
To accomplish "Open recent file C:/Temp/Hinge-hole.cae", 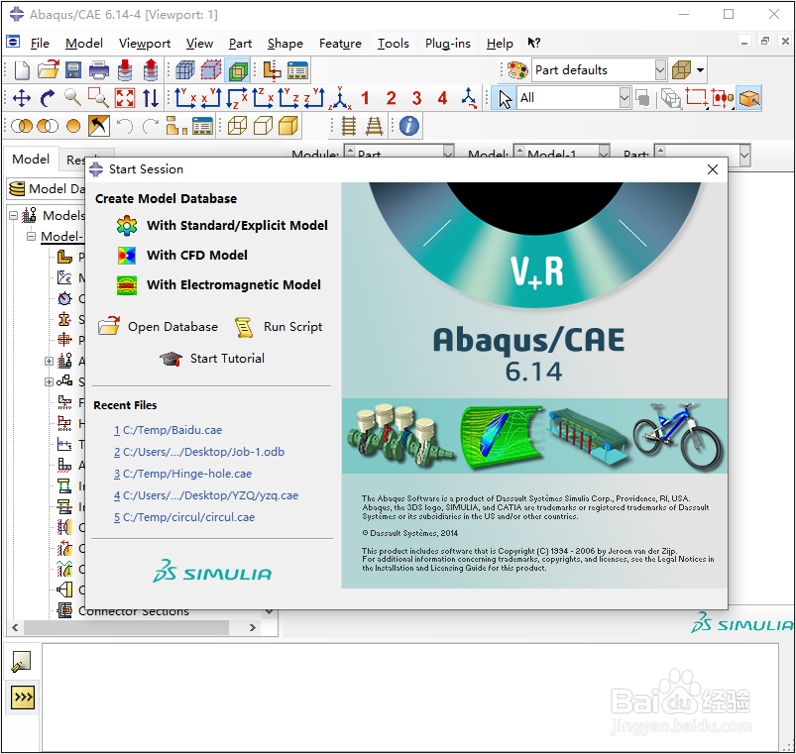I will 183,474.
